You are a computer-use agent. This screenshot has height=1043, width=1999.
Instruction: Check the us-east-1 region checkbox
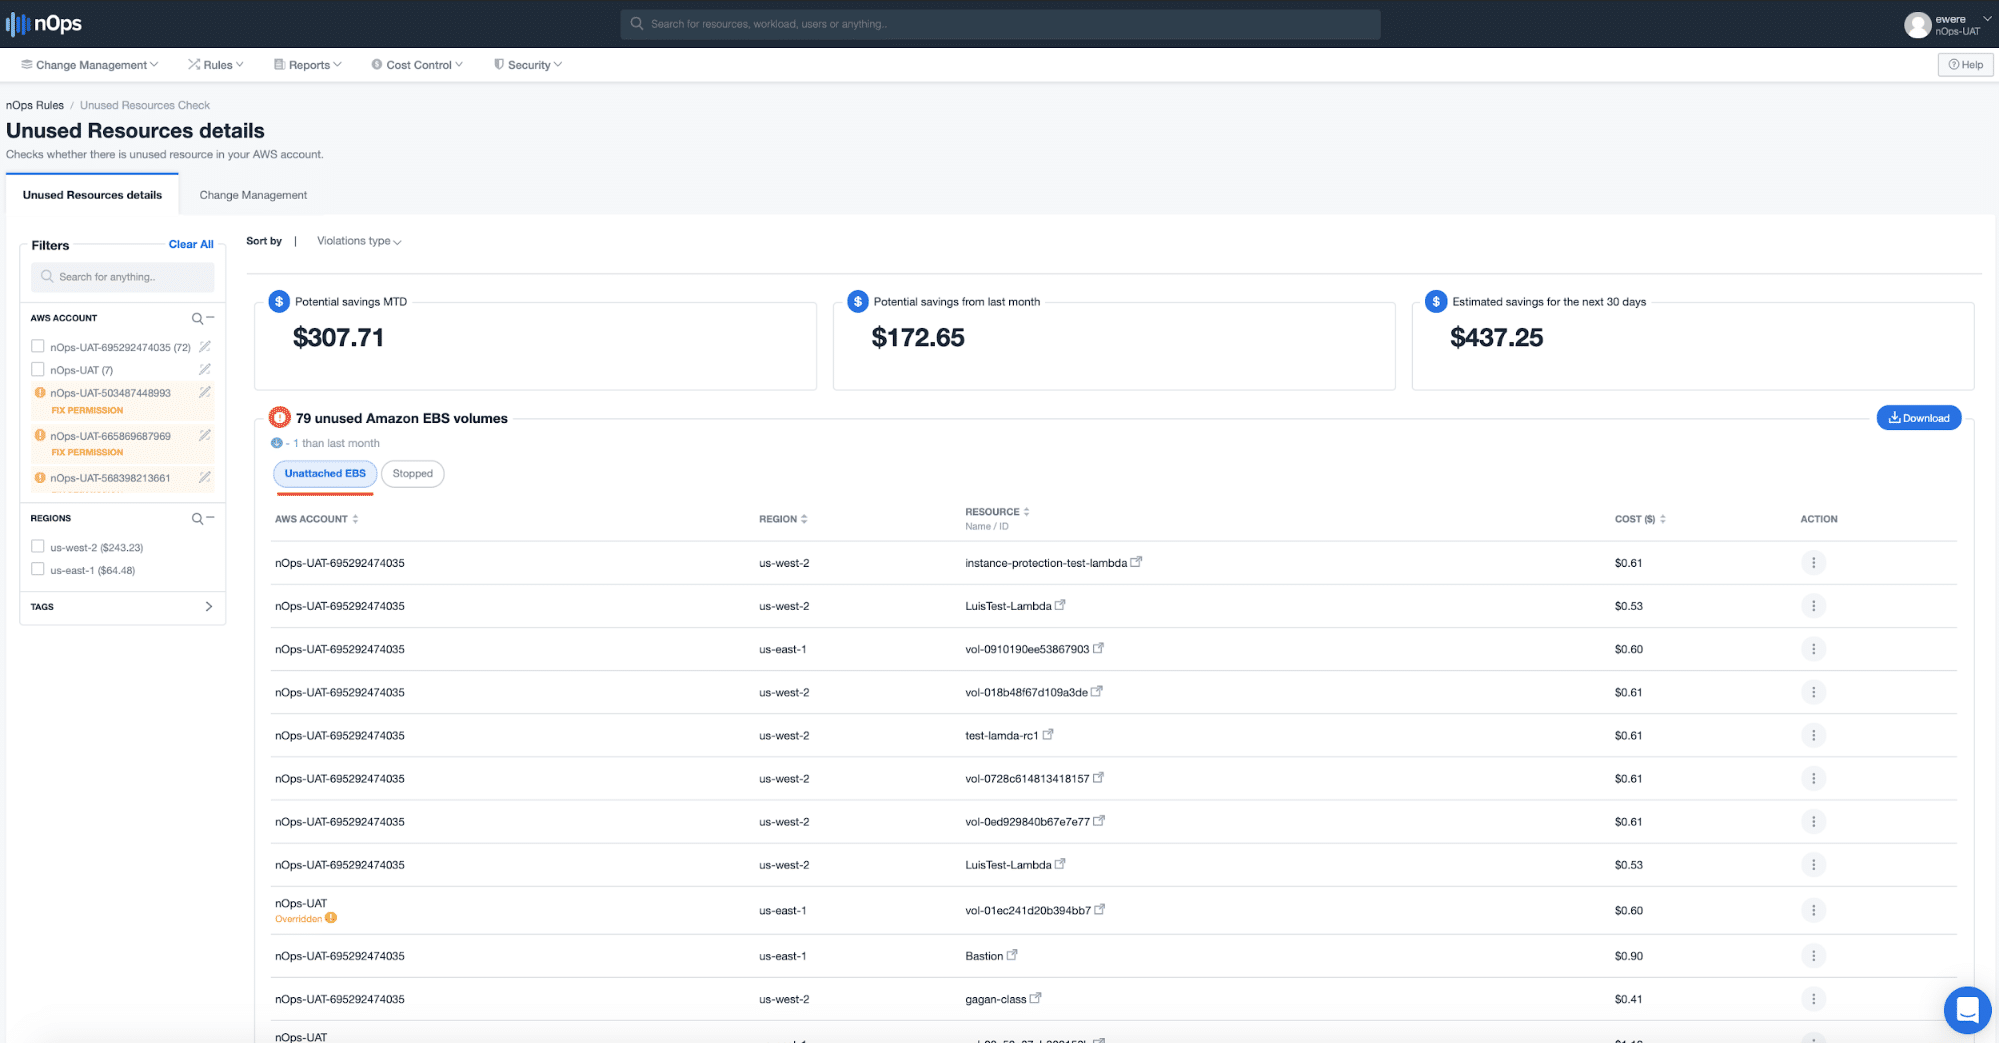[38, 569]
